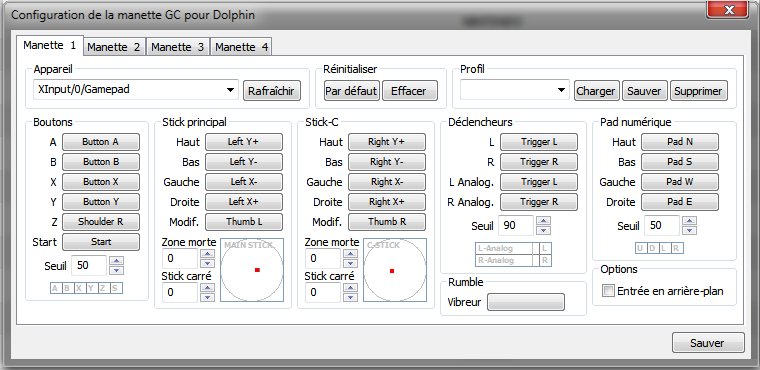
Task: Increase Stick principal Zone morte value
Action: point(207,254)
